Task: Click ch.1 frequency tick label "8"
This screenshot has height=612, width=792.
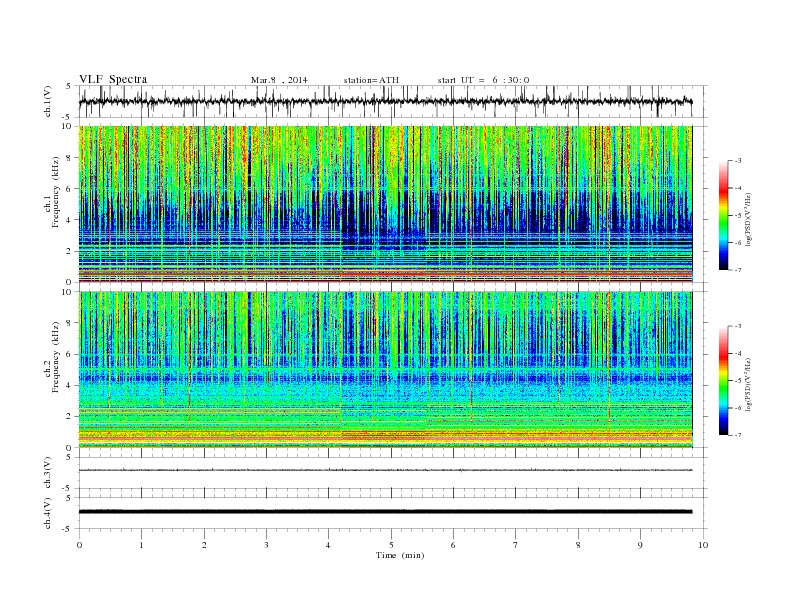Action: (x=70, y=158)
